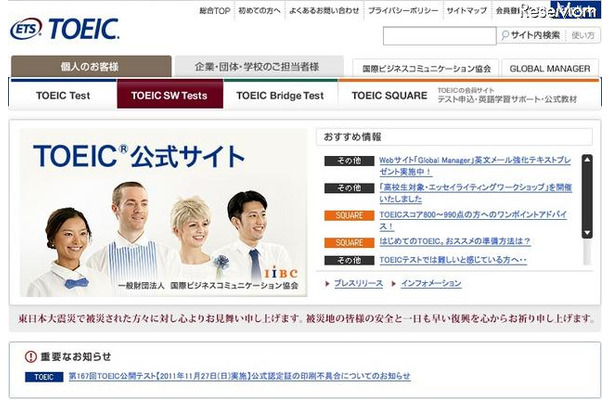
Task: Click the 使い方 search help button
Action: tap(583, 35)
